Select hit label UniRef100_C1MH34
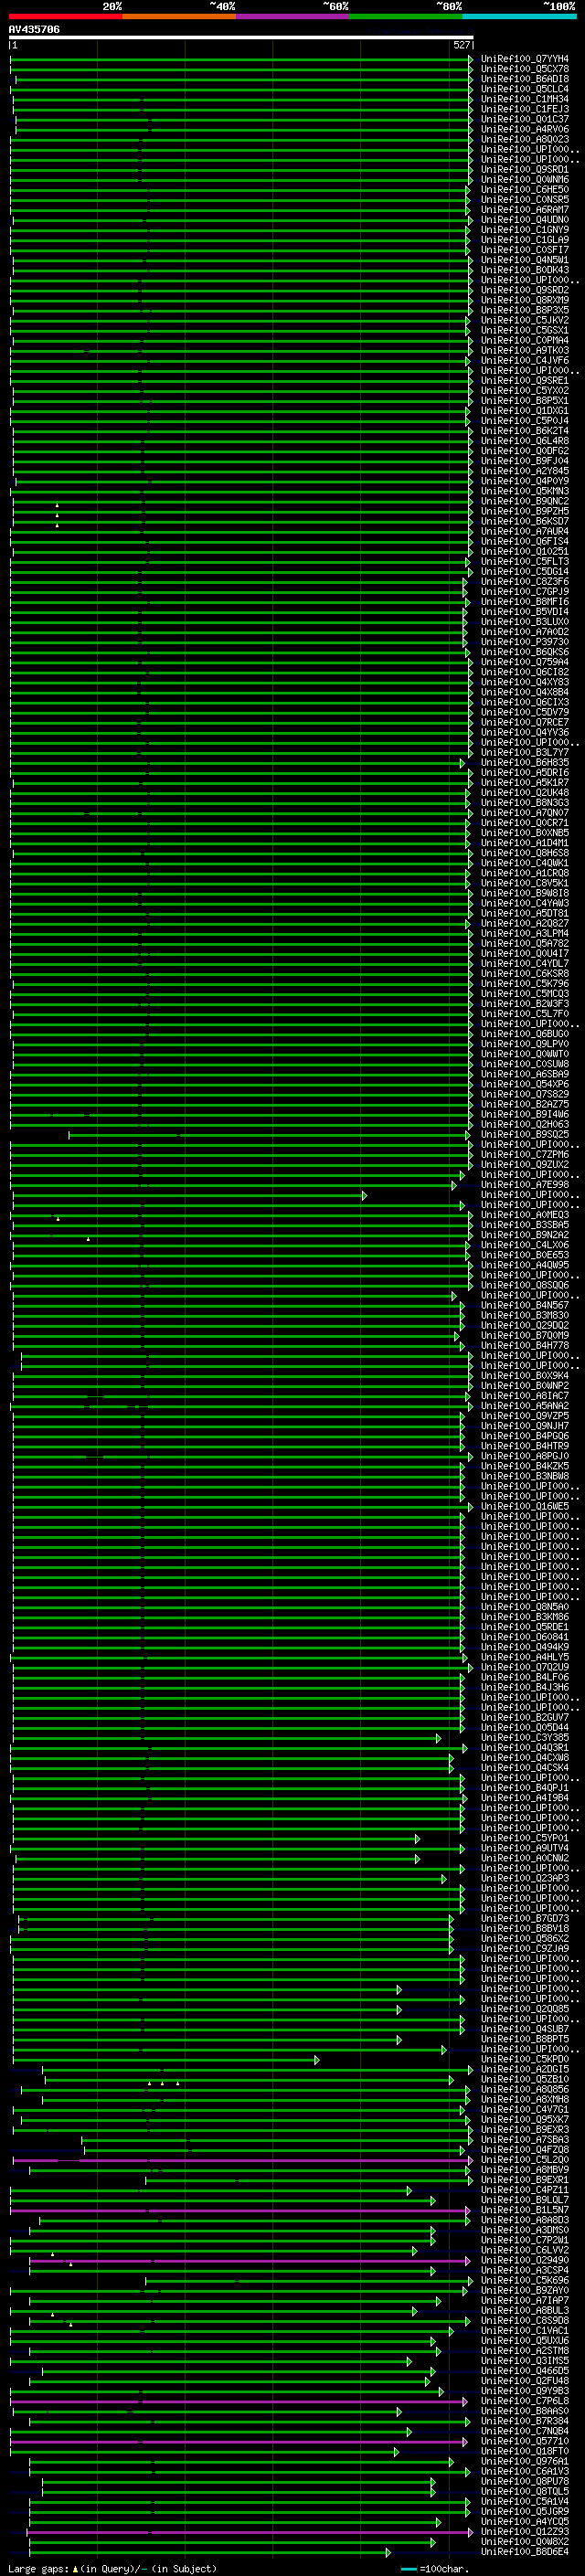 pos(525,99)
